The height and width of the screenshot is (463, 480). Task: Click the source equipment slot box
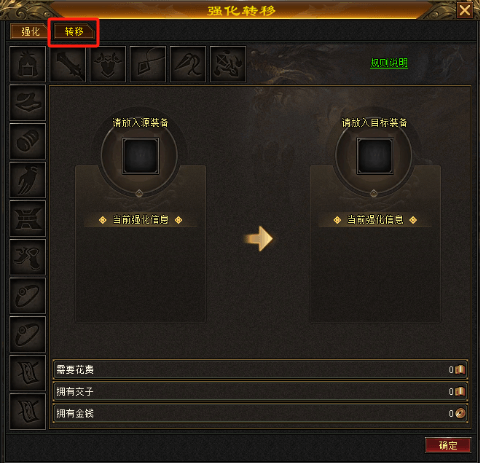coord(140,156)
